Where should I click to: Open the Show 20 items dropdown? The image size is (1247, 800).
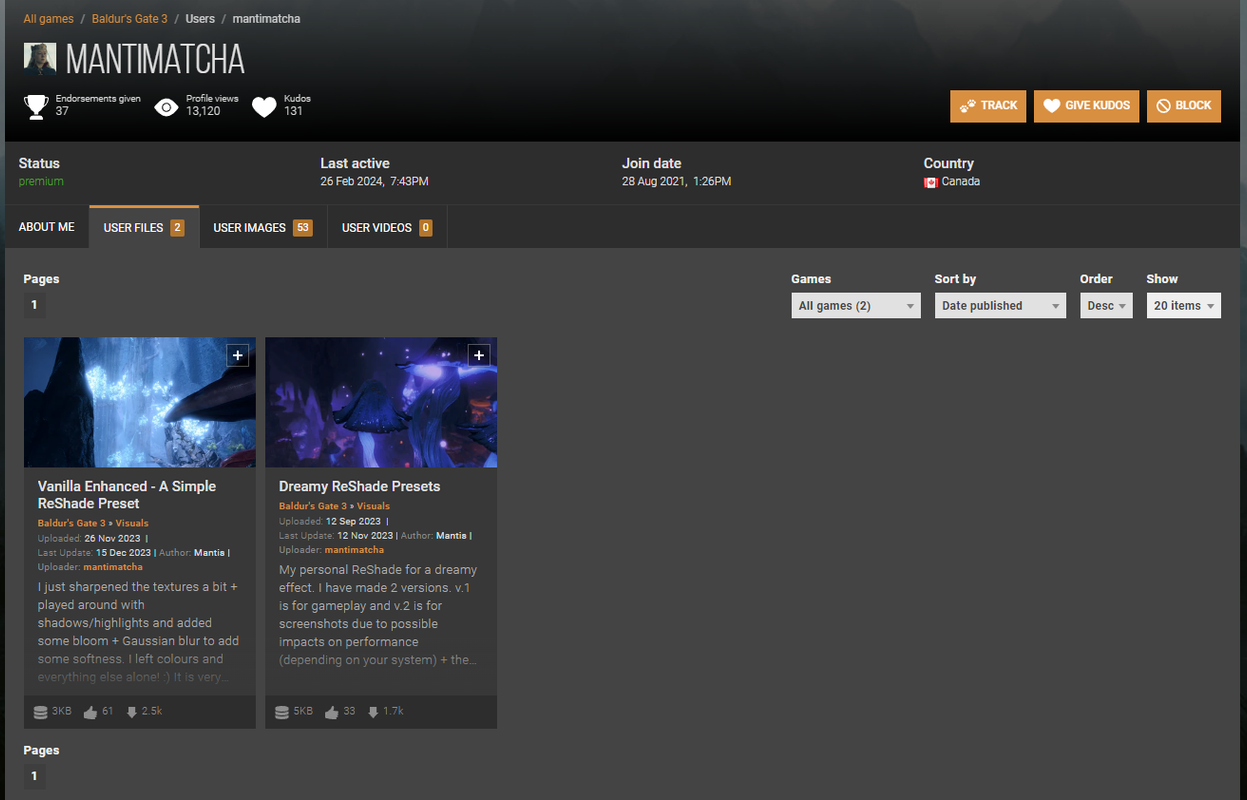[1183, 306]
